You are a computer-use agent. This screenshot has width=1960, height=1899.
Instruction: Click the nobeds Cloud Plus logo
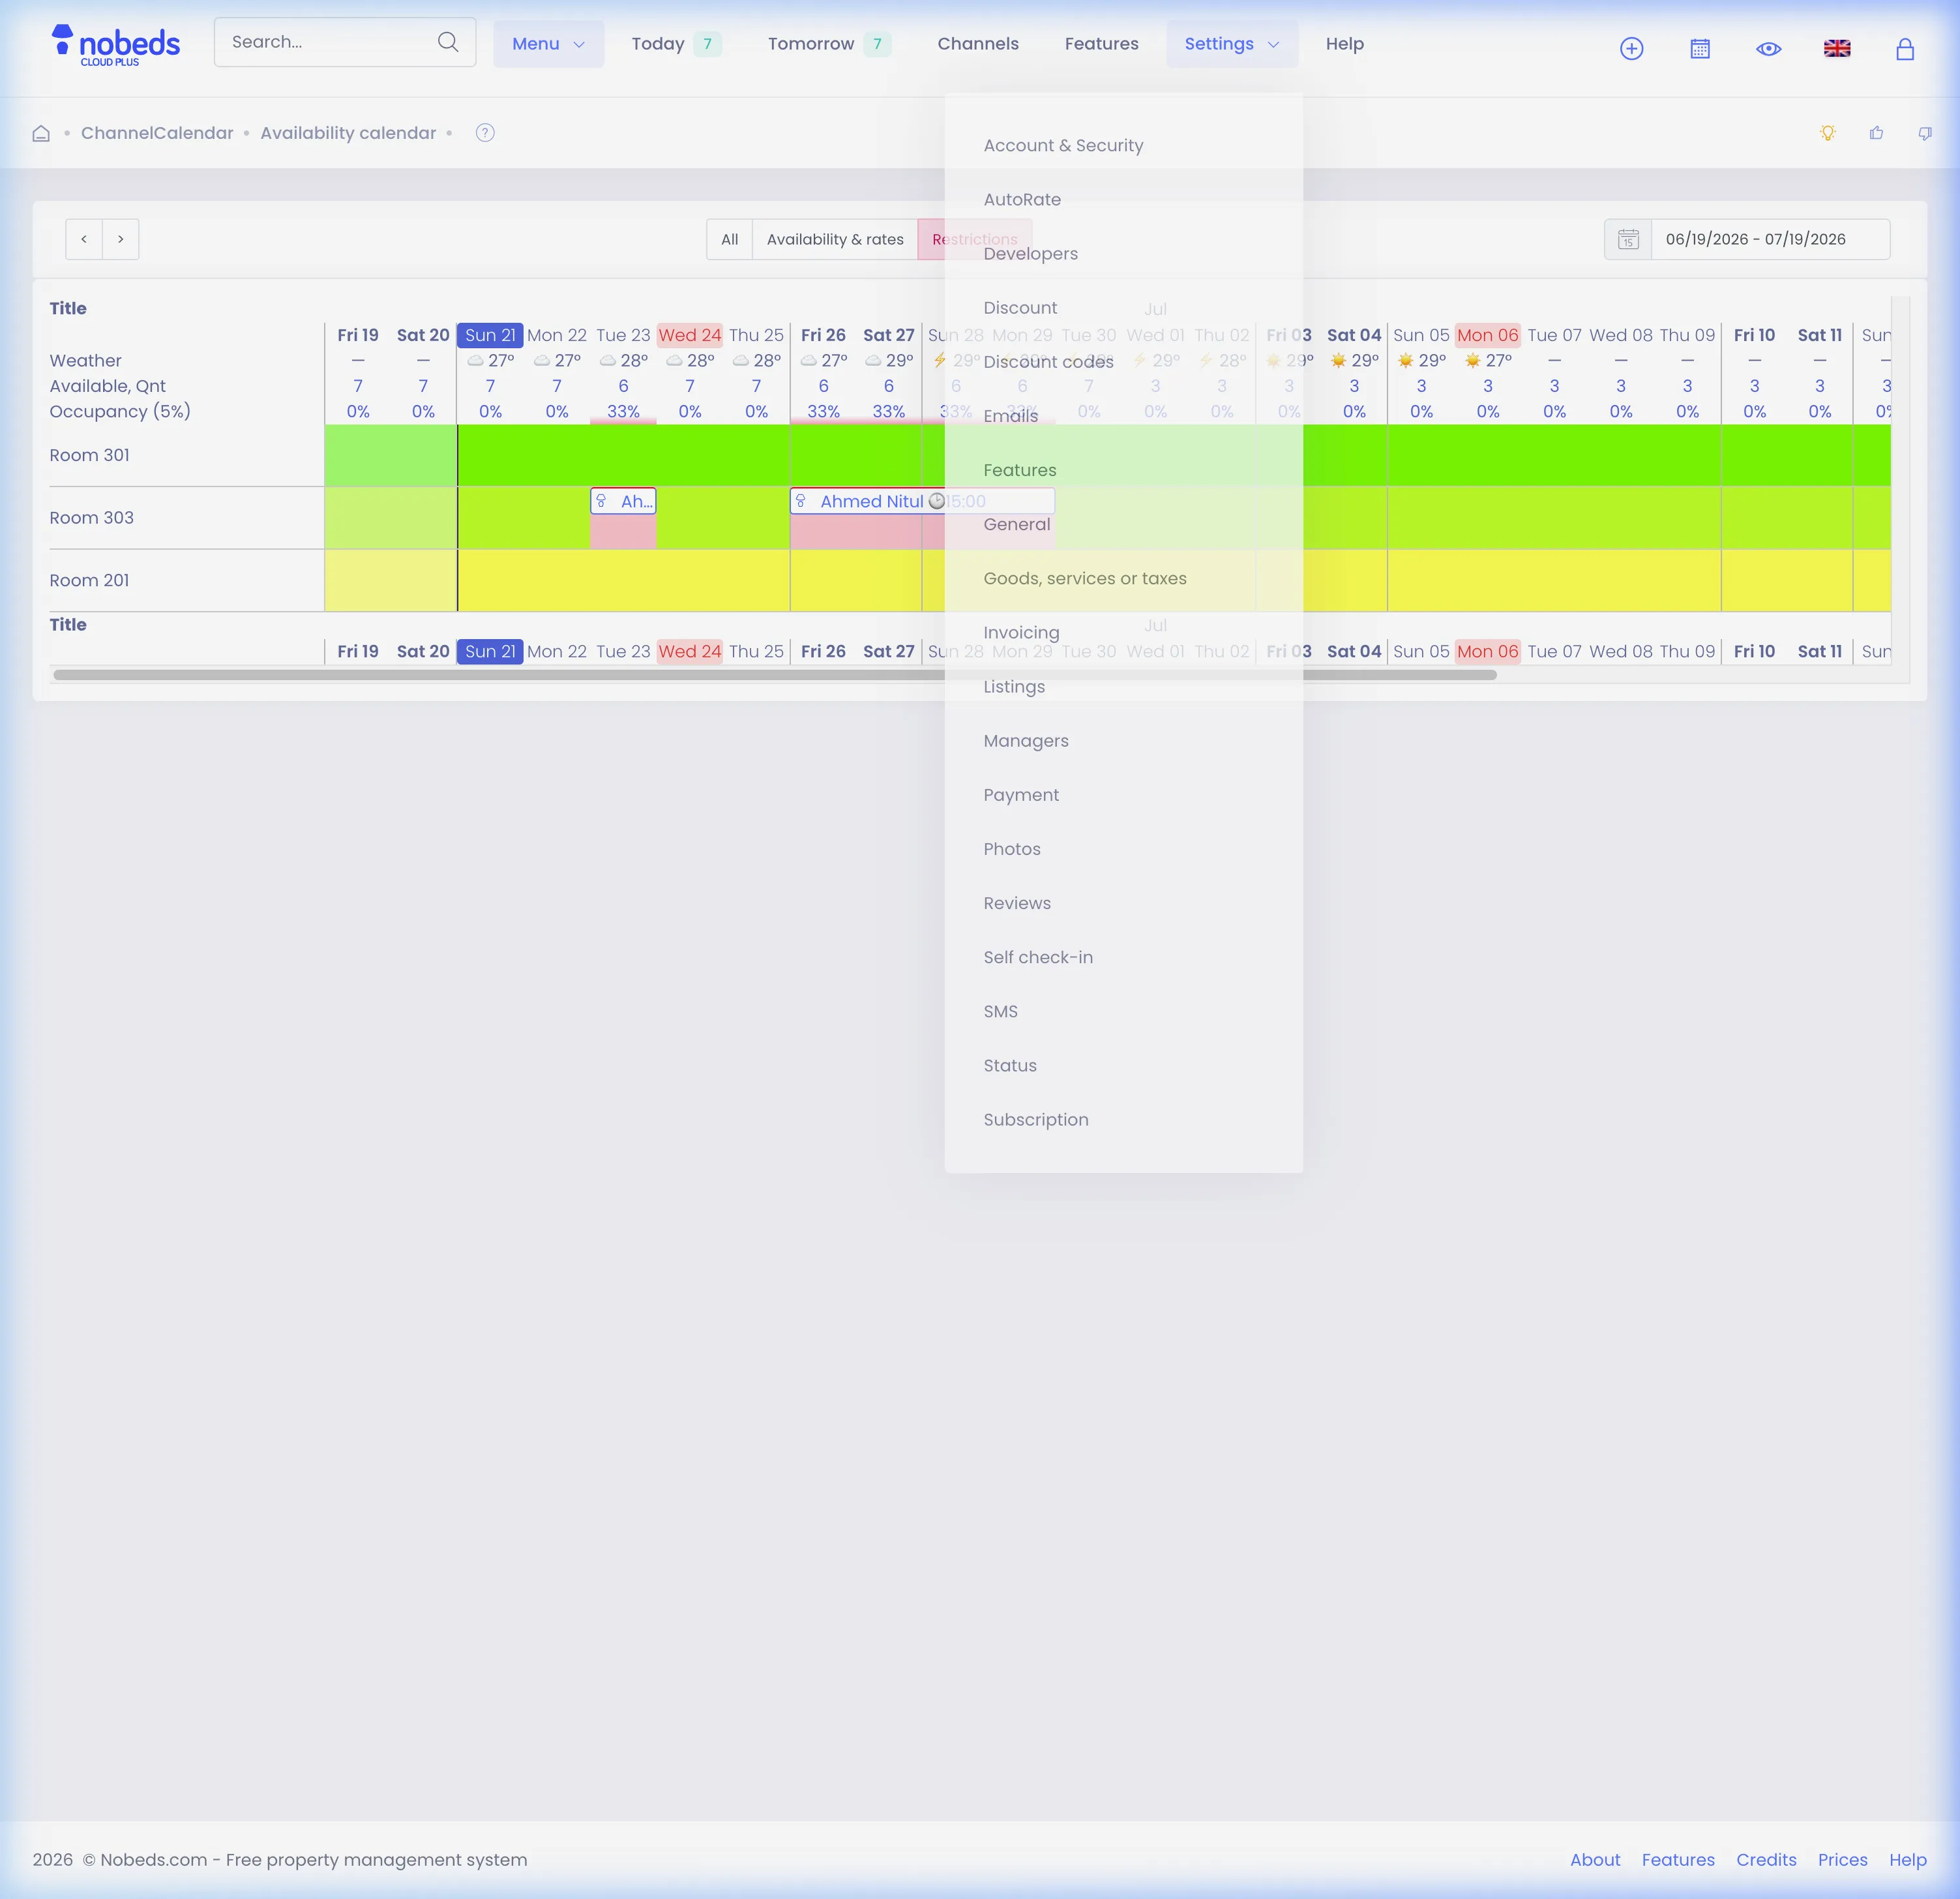(x=116, y=45)
